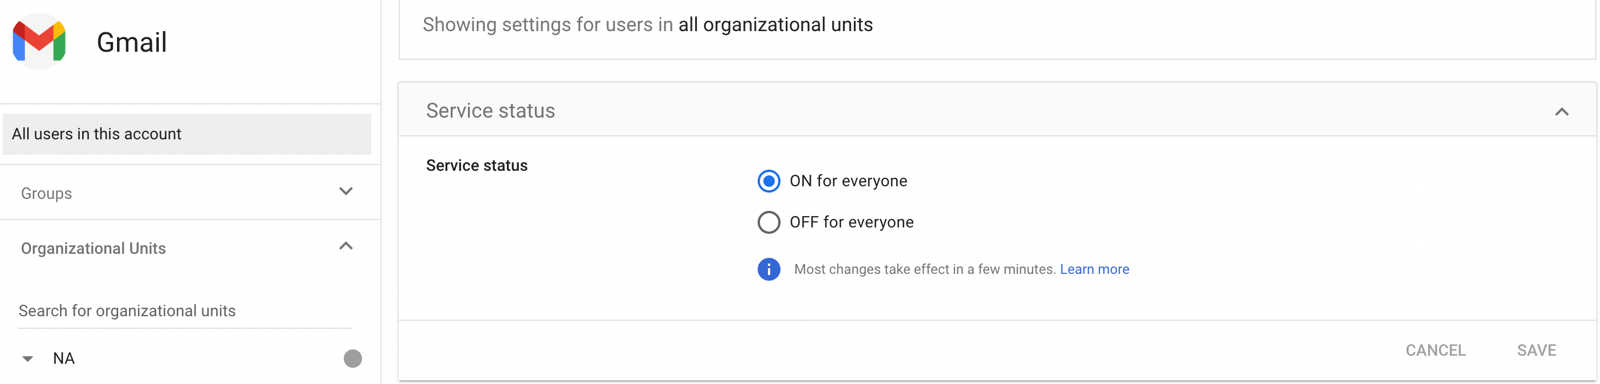Expand the Groups section chevron
1600x384 pixels.
(346, 192)
